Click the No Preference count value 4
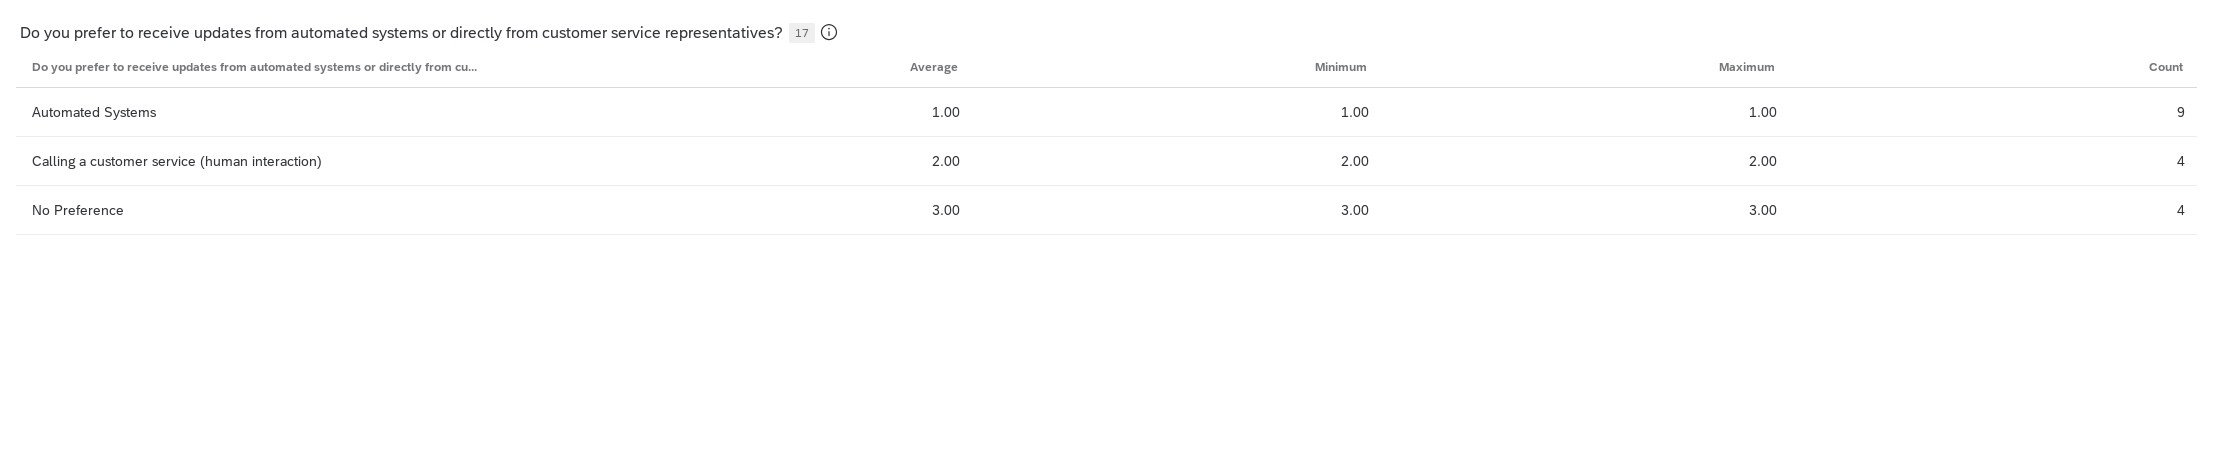2215x464 pixels. [x=2180, y=210]
